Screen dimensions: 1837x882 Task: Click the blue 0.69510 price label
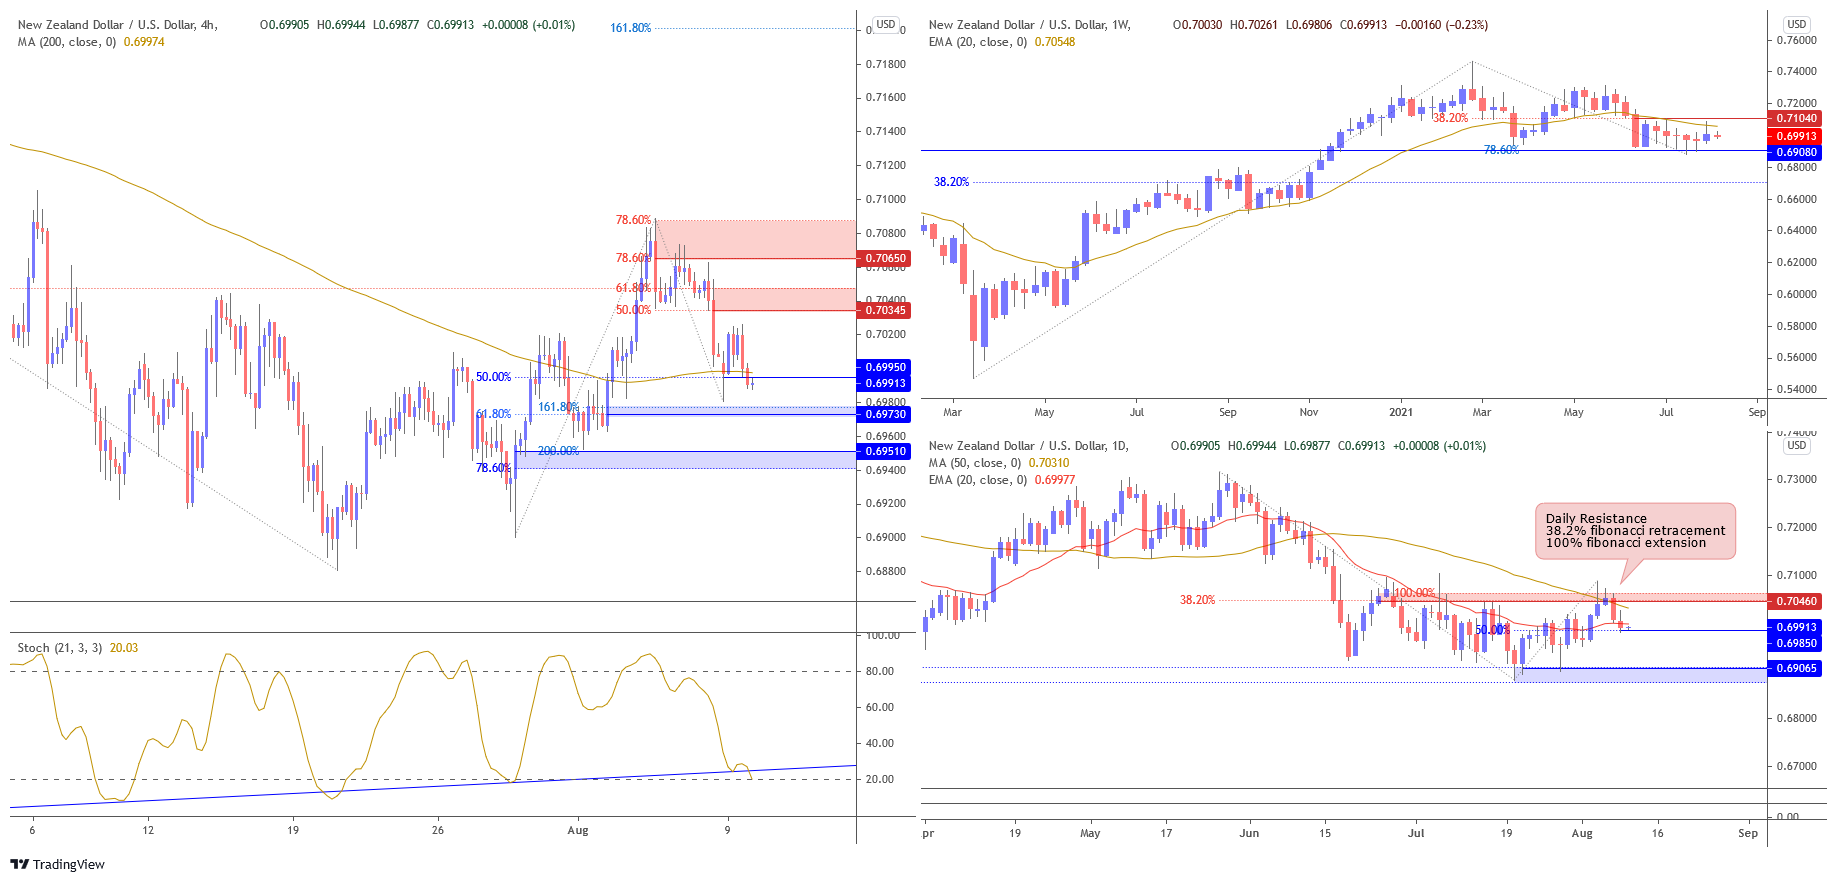pyautogui.click(x=884, y=451)
